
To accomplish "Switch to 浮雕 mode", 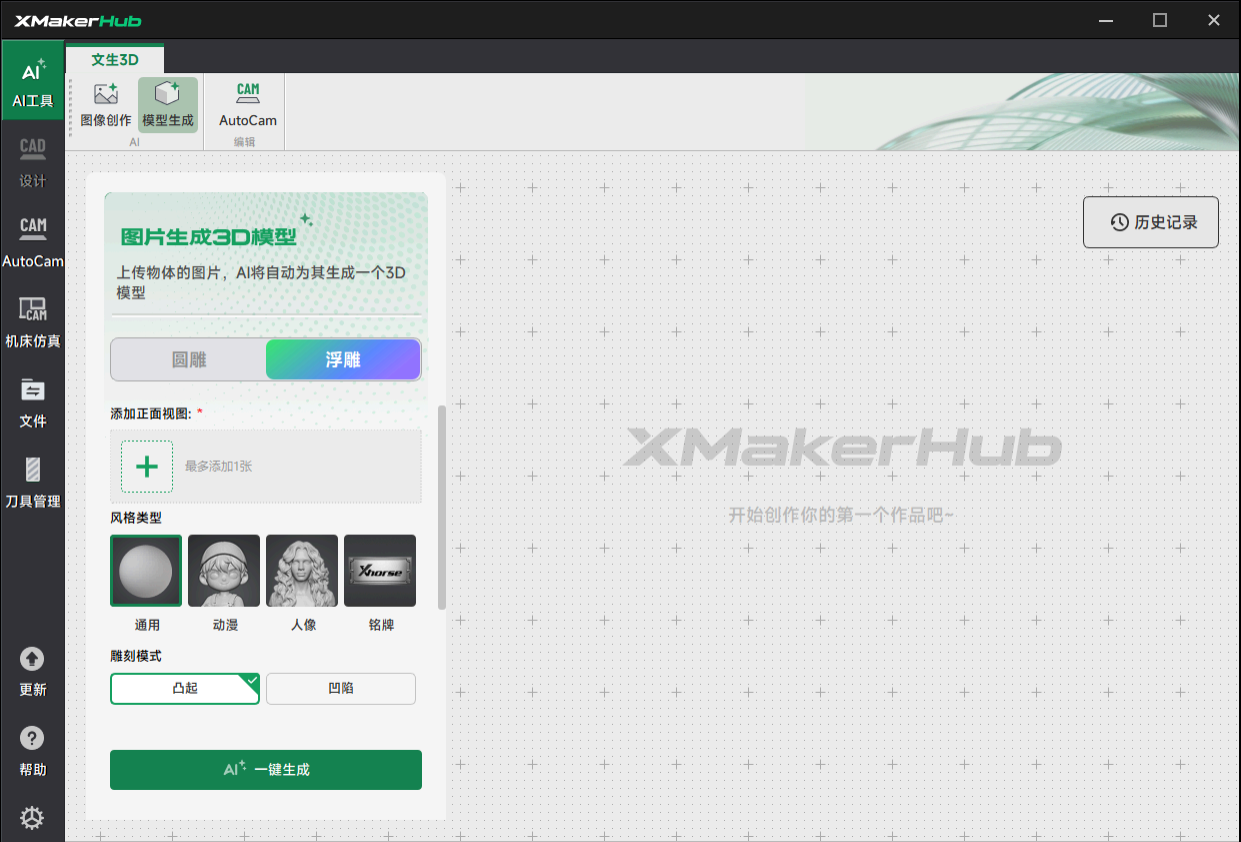I will pyautogui.click(x=343, y=359).
